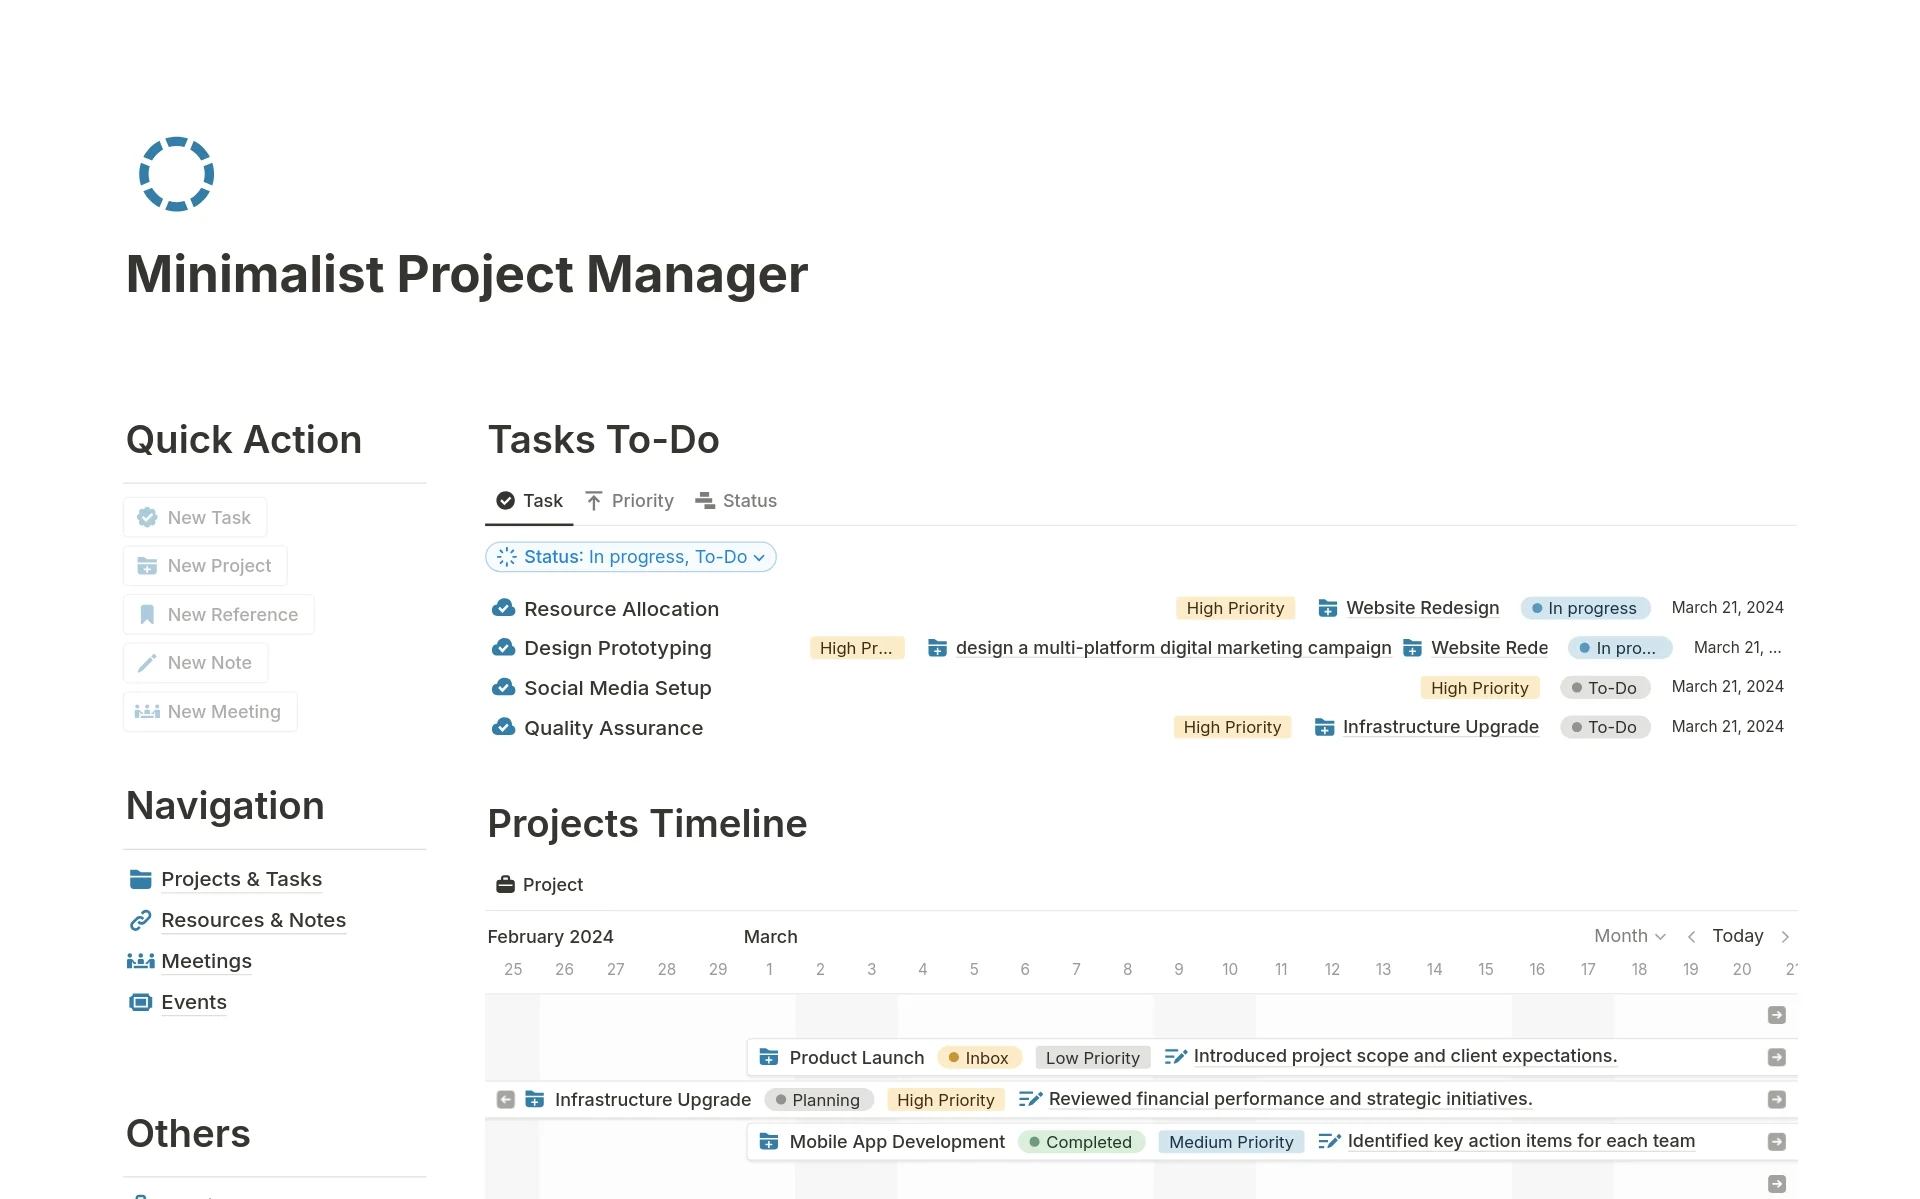
Task: Click the Today button in Projects Timeline
Action: pos(1739,937)
